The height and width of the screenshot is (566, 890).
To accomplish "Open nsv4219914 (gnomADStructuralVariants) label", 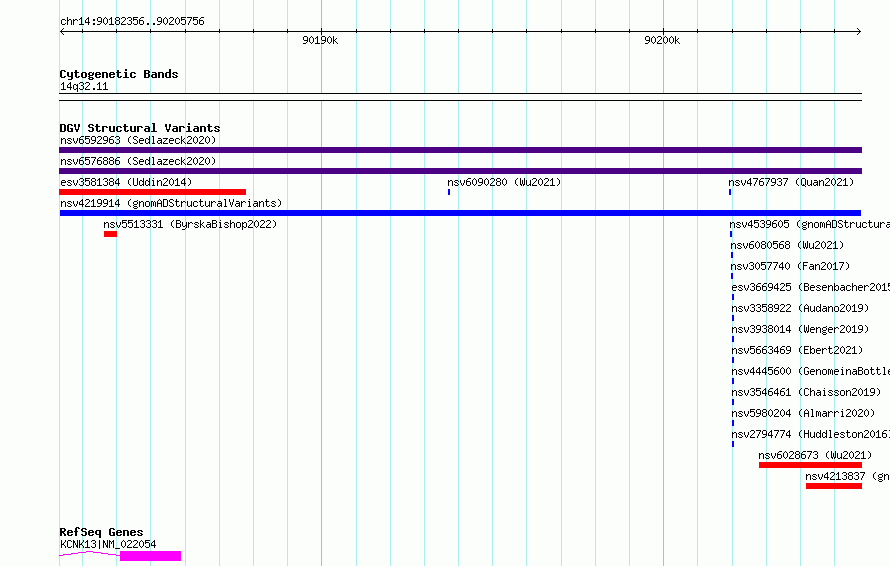I will click(171, 203).
